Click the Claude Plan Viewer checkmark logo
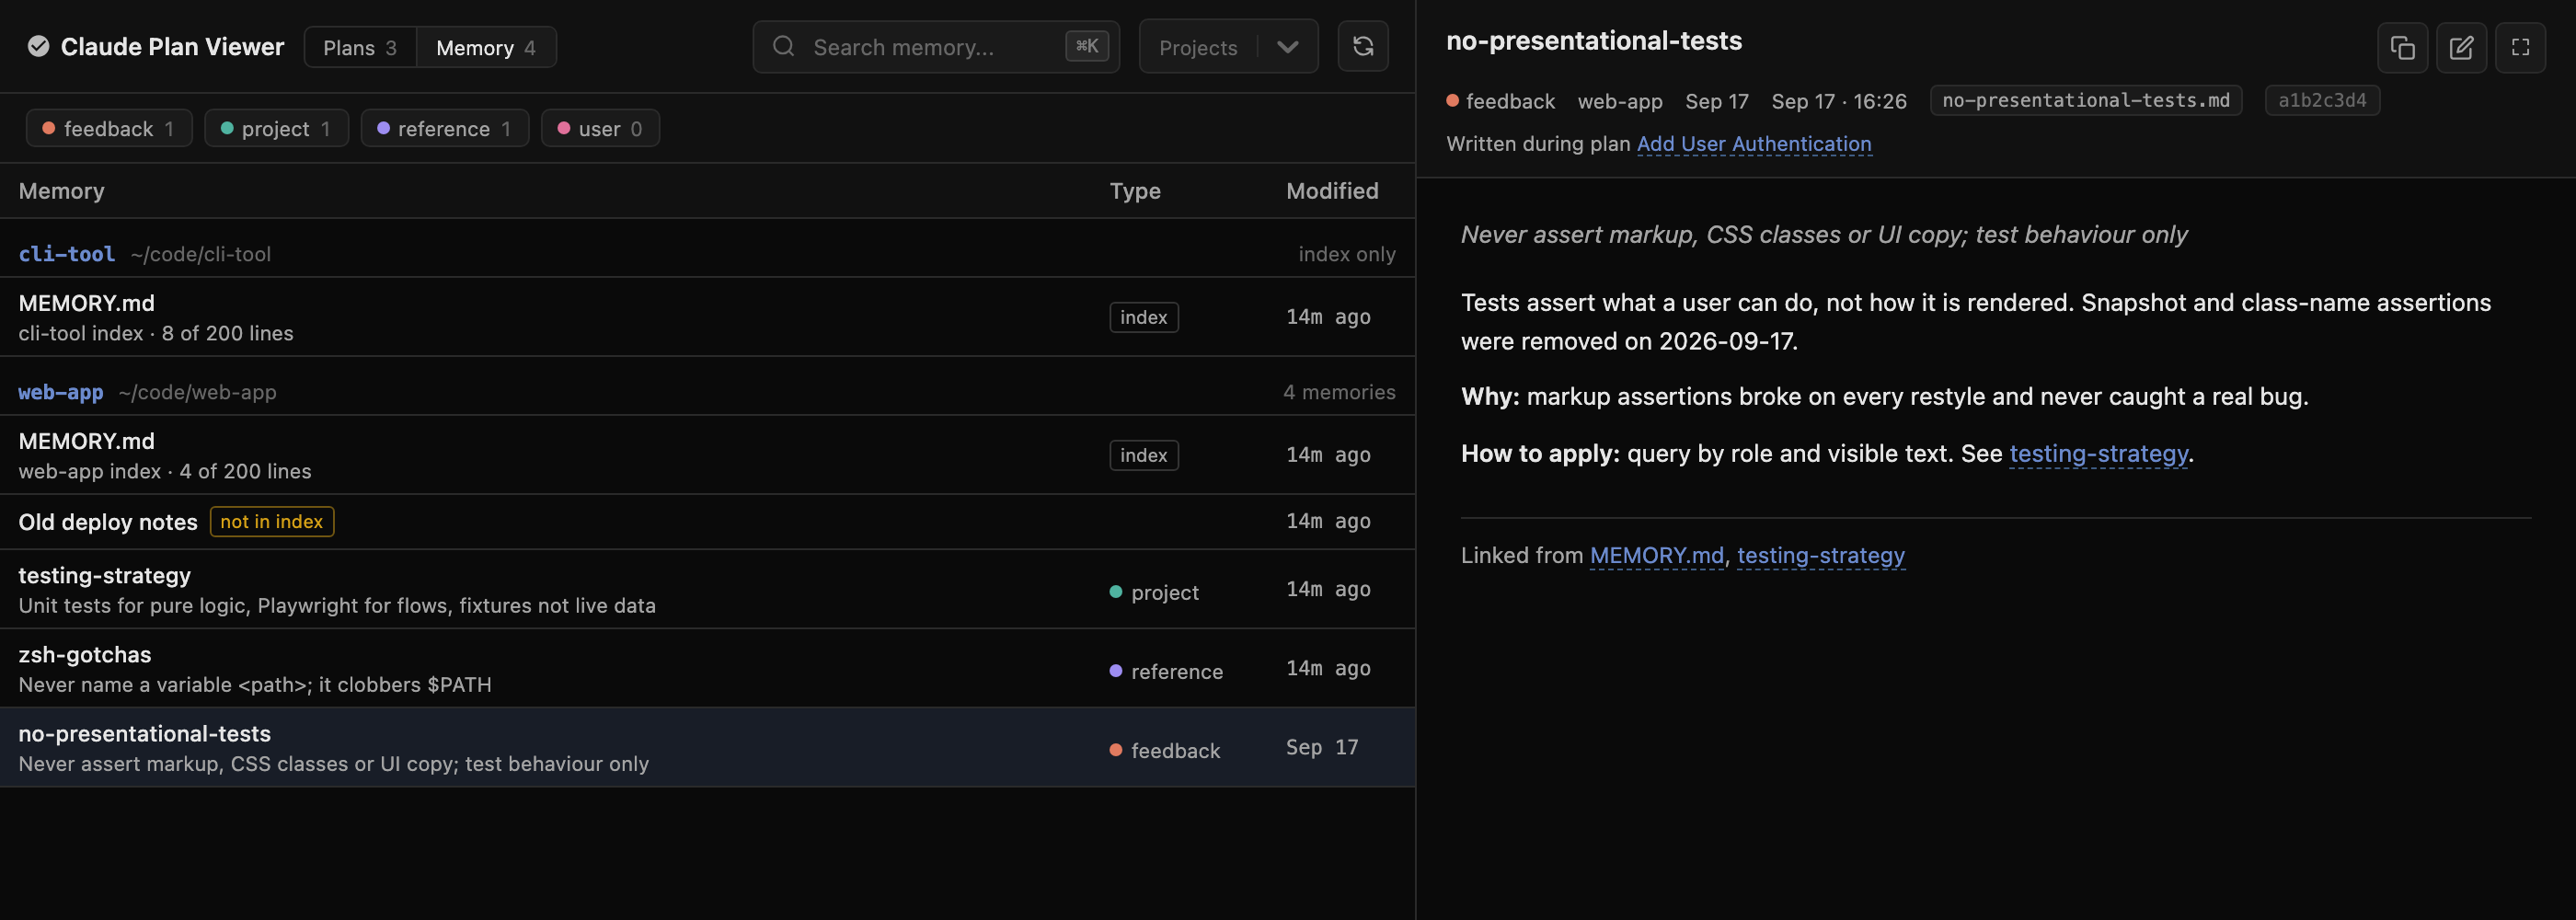This screenshot has width=2576, height=920. click(38, 46)
